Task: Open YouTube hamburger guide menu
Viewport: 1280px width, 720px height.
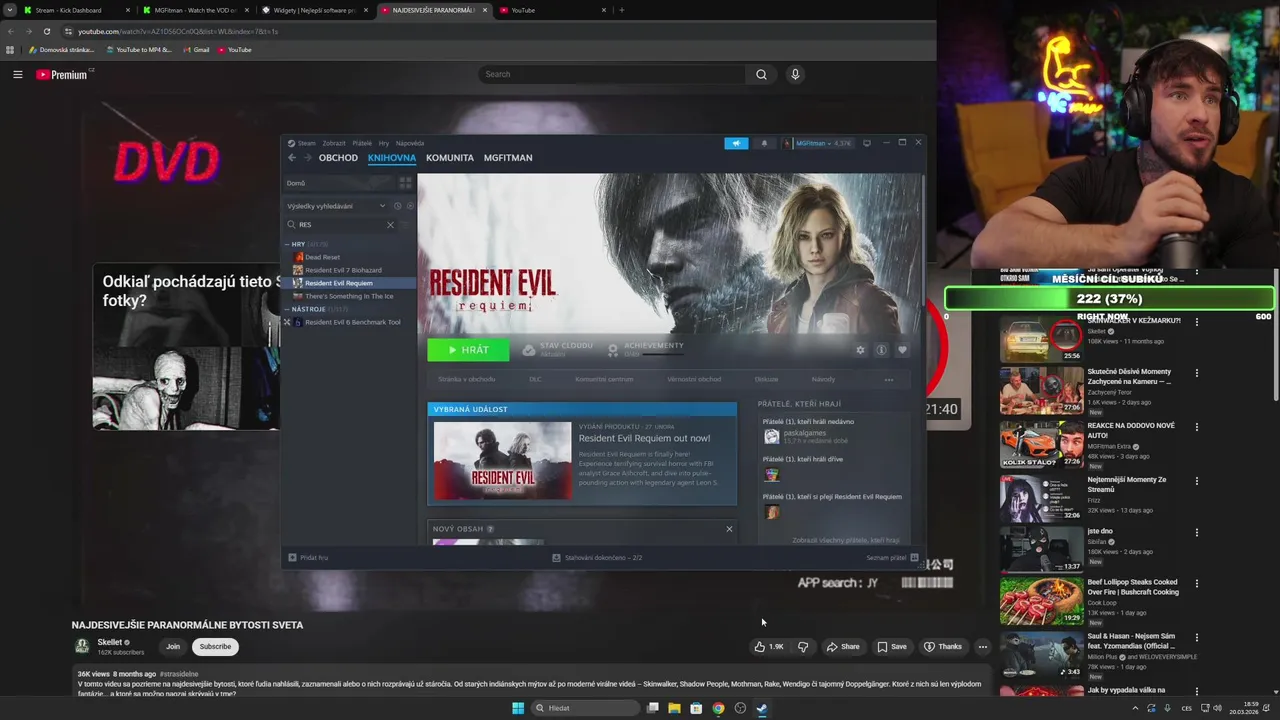Action: coord(17,74)
